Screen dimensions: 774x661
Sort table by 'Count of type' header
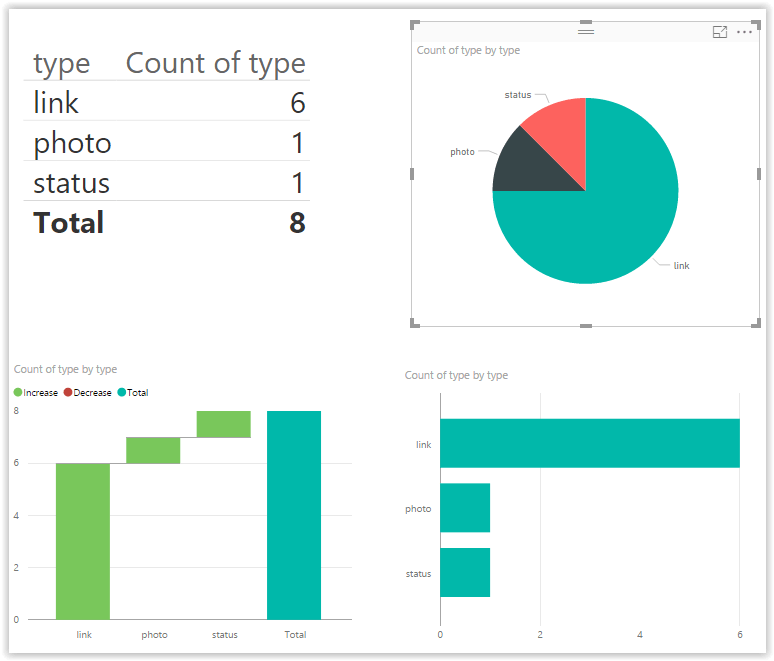(215, 64)
